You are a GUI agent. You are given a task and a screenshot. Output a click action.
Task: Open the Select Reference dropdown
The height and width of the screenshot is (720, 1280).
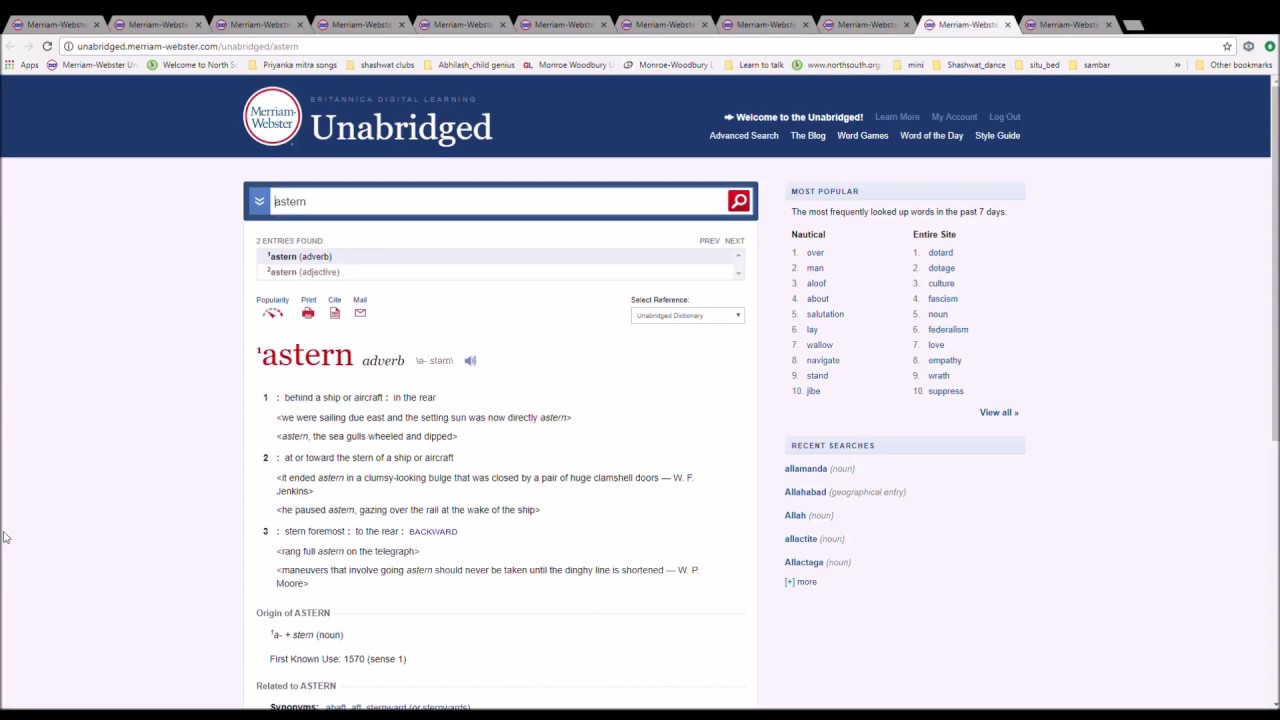tap(688, 315)
